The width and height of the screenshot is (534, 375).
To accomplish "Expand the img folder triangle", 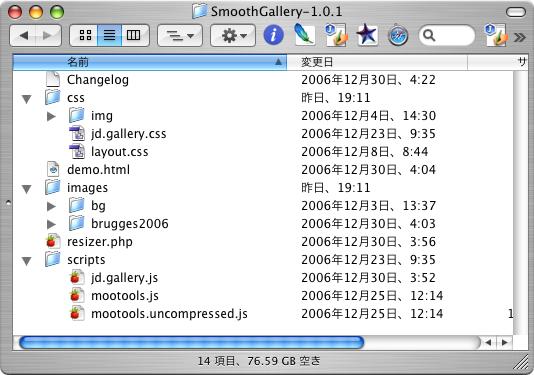I will click(51, 116).
